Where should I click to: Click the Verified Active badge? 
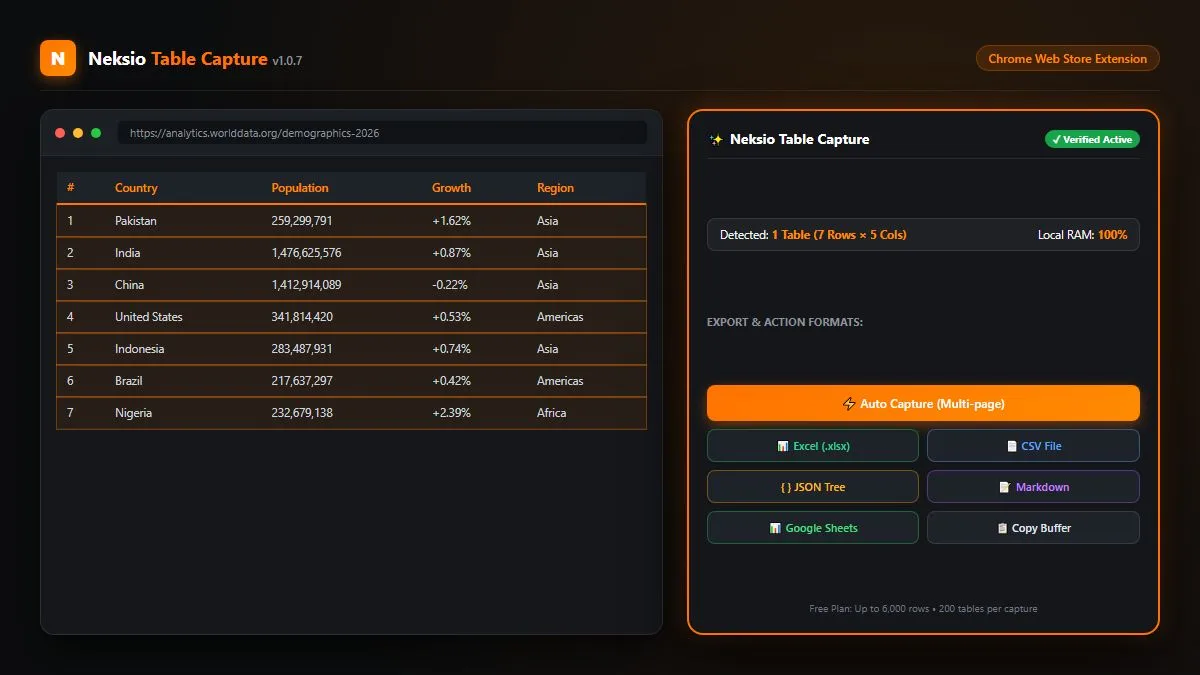(x=1092, y=140)
